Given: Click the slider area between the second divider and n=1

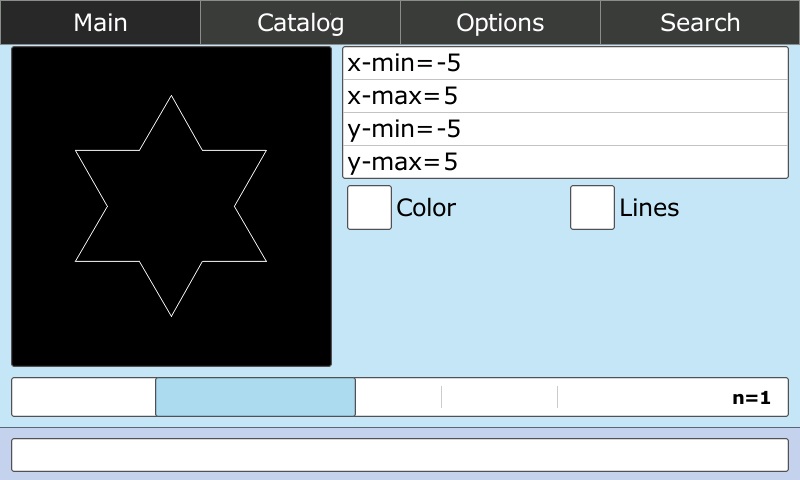Looking at the screenshot, I should click(x=640, y=397).
